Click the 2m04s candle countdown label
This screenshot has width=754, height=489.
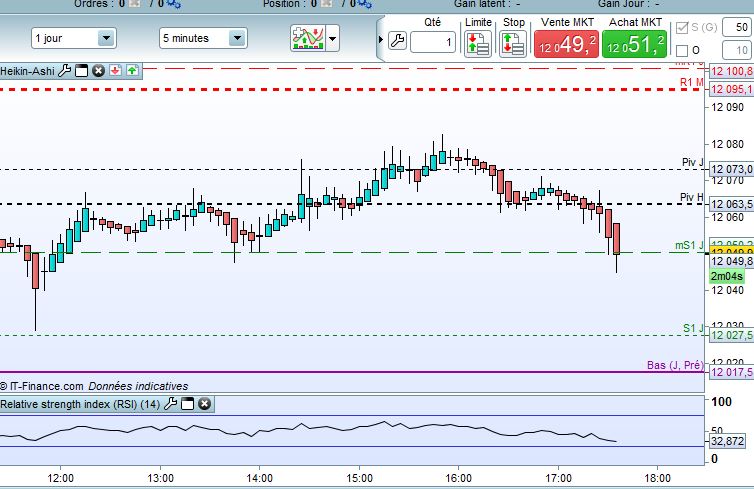[x=727, y=276]
